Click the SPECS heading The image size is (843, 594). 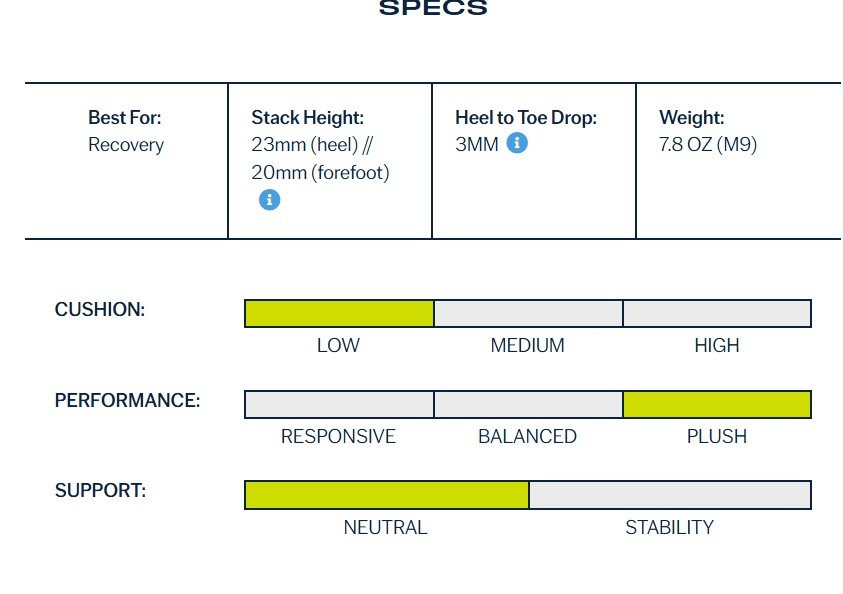click(433, 8)
